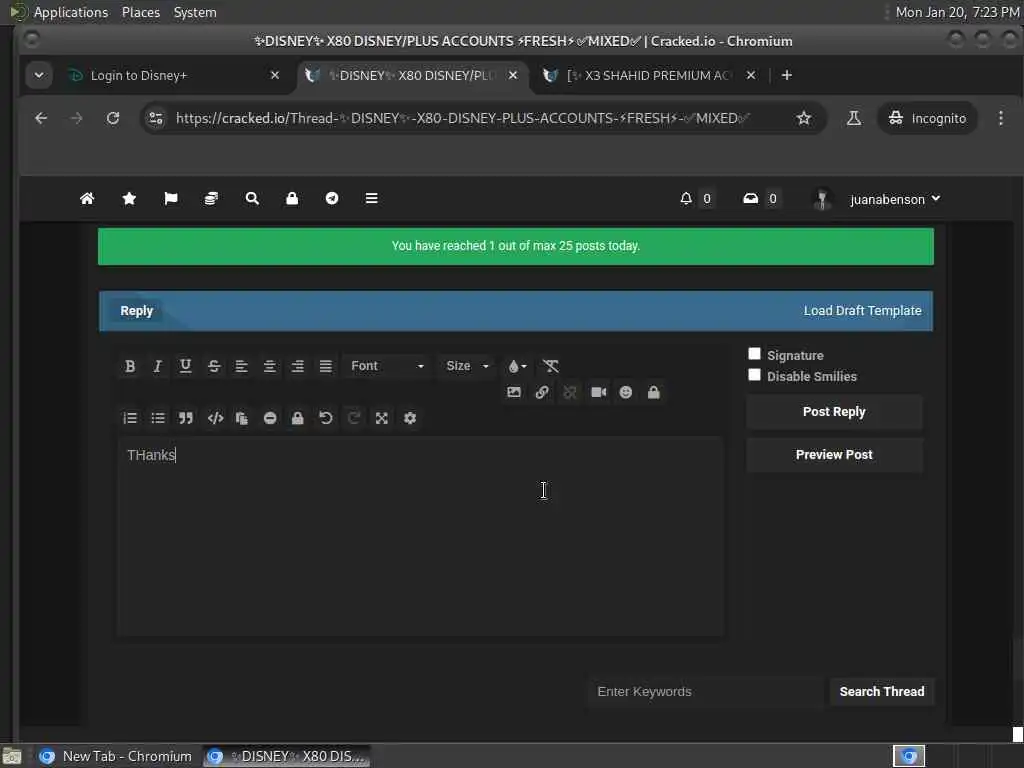1024x768 pixels.
Task: Reload the current page
Action: click(113, 118)
